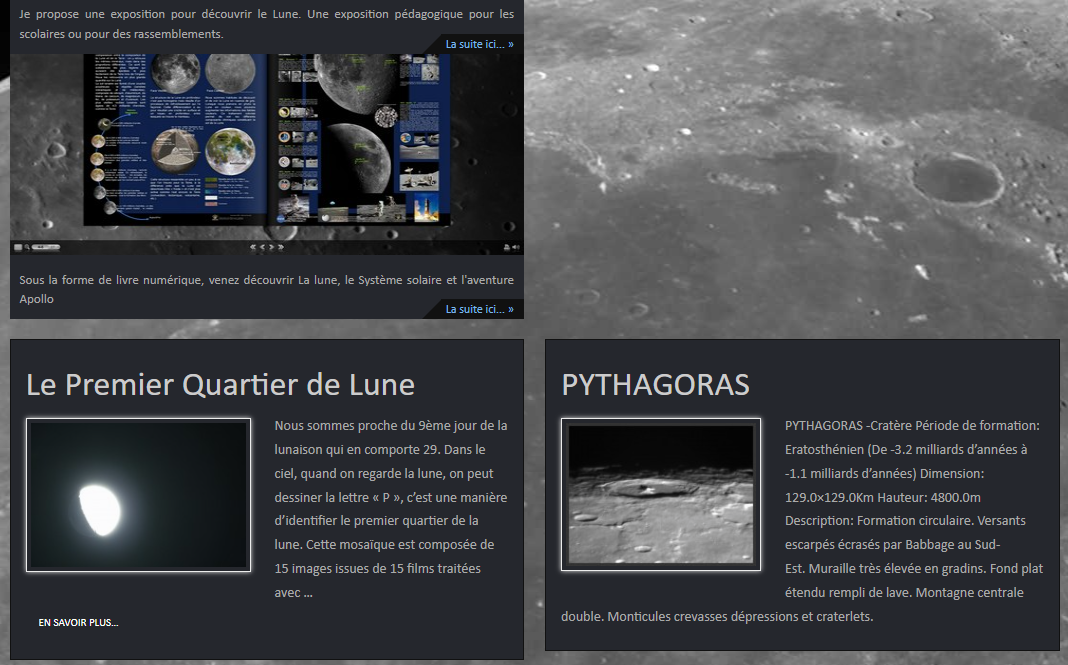The image size is (1068, 665).
Task: Open upper "La suite ici... »" exposition link
Action: (479, 44)
